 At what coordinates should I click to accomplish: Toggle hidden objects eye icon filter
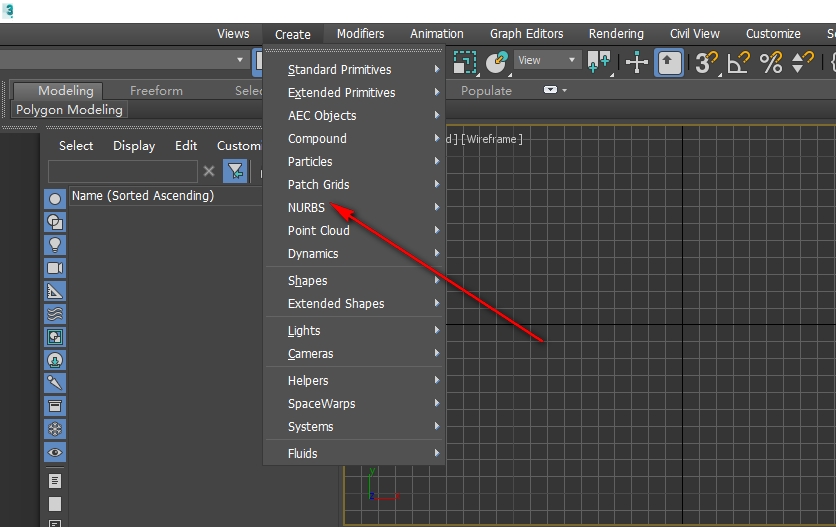55,453
